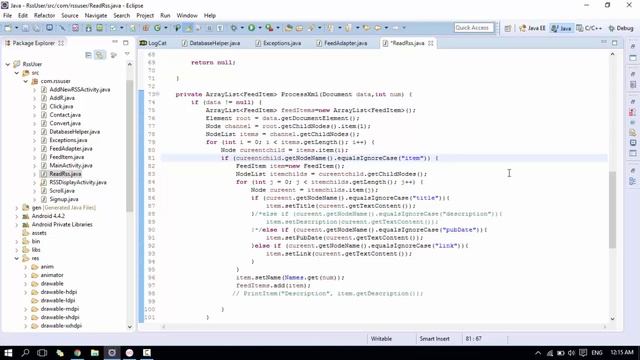Click the green New Java Class icon

tap(157, 28)
